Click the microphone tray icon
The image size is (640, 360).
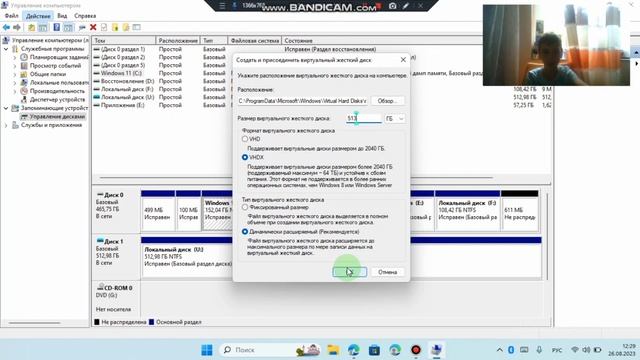(x=539, y=350)
